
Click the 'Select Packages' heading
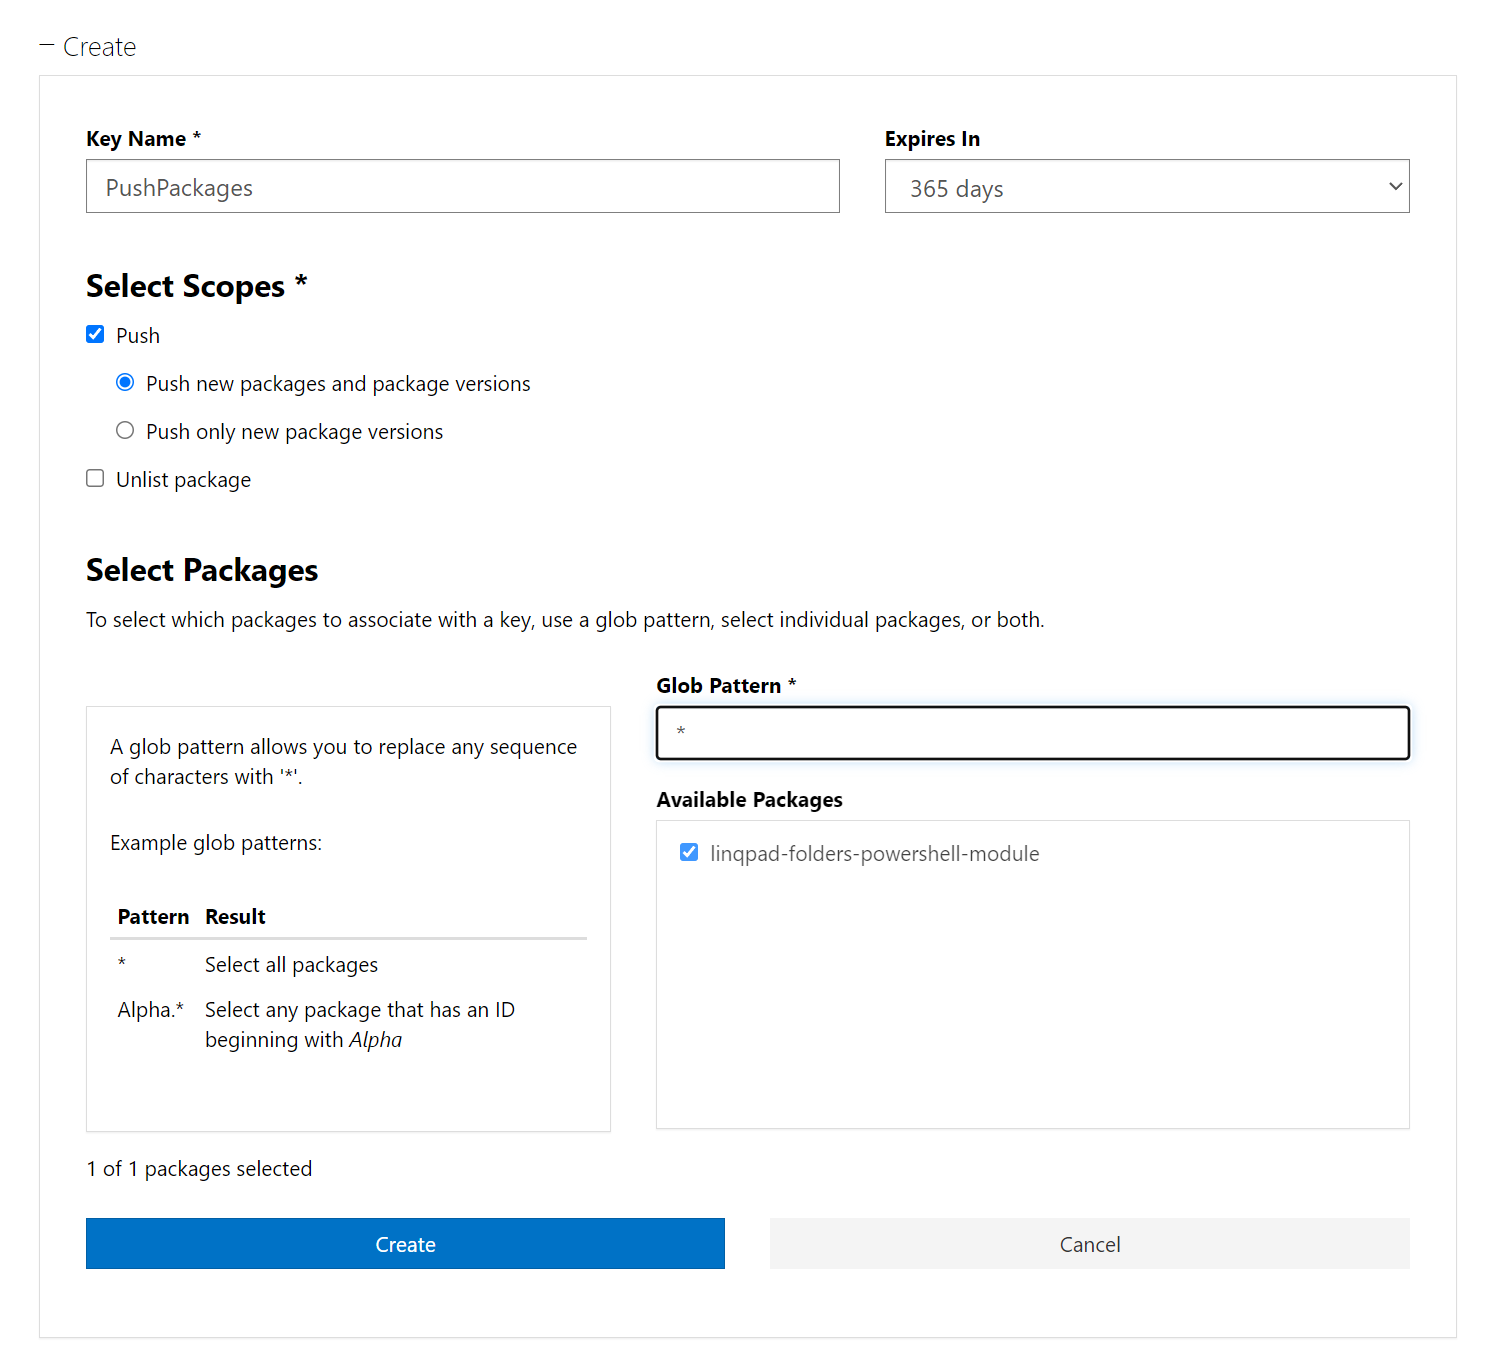tap(202, 570)
